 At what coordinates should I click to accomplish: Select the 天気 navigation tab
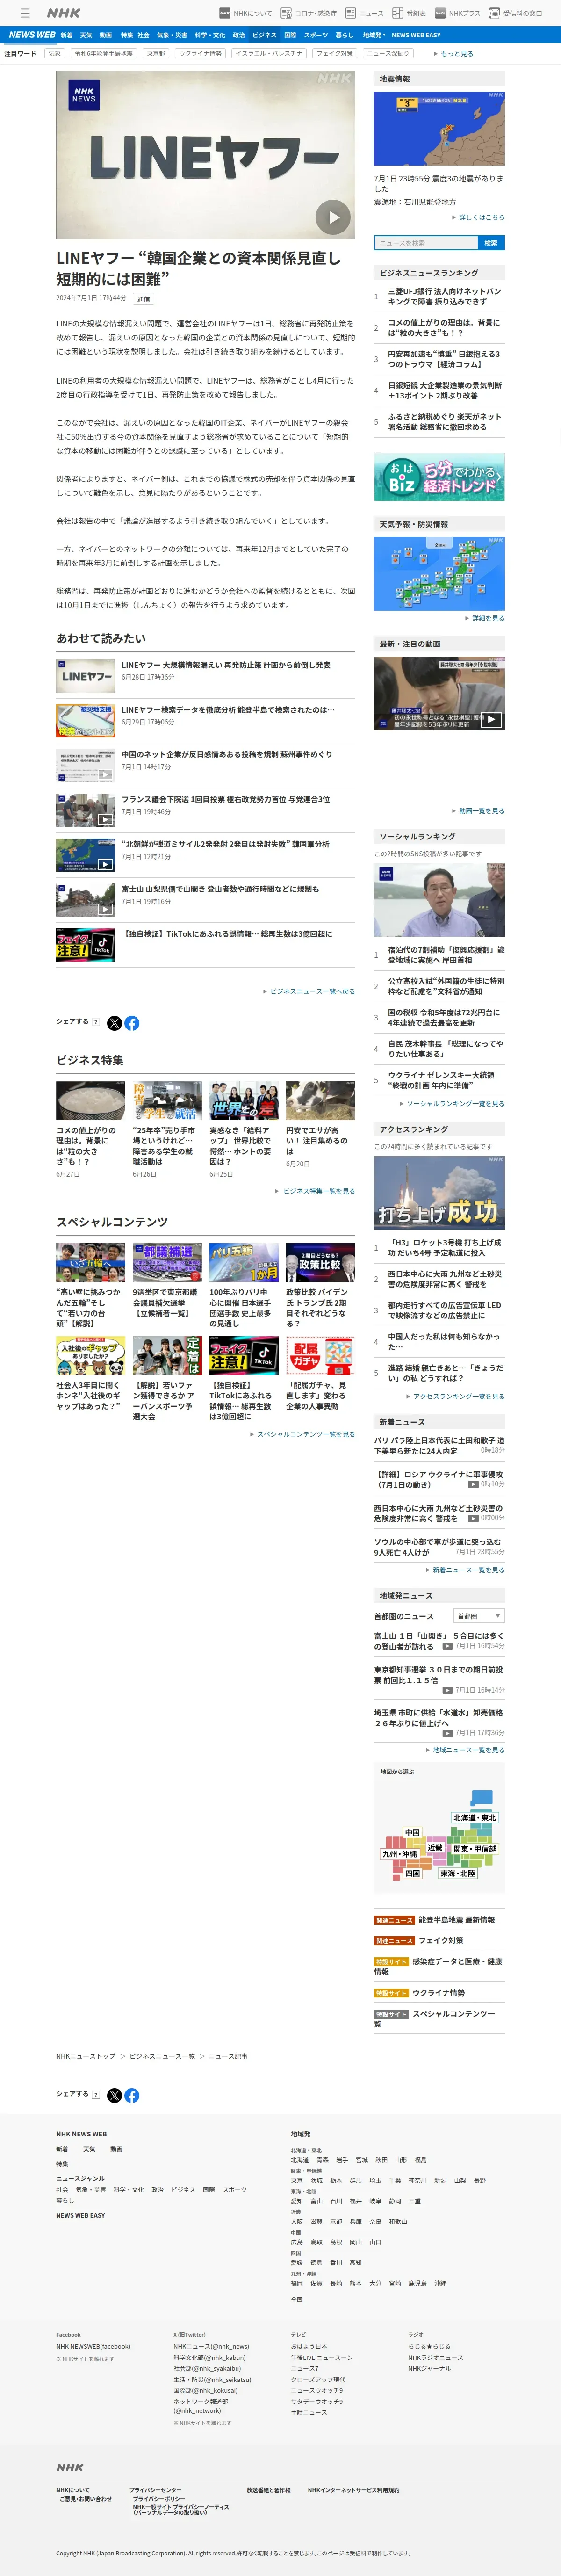[86, 35]
